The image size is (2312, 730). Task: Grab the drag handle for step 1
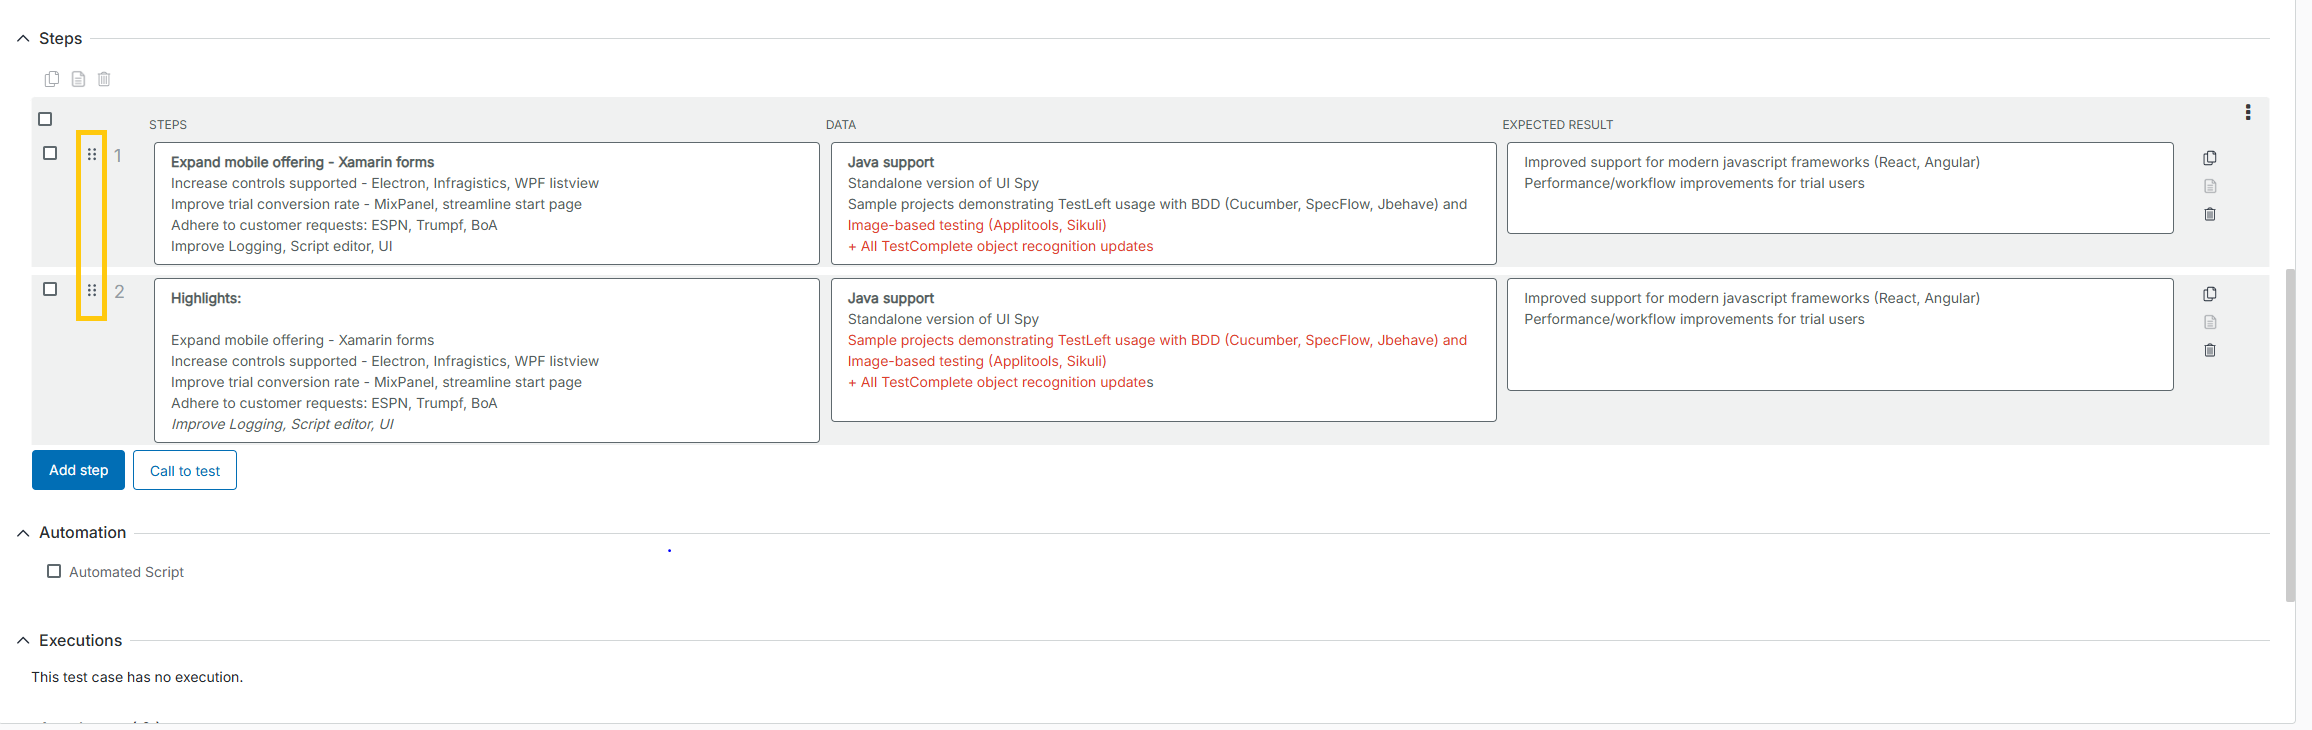click(x=92, y=154)
